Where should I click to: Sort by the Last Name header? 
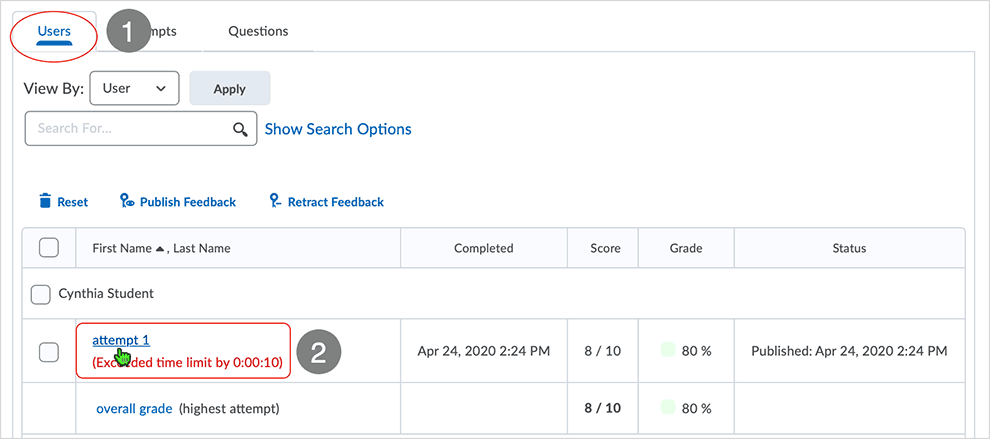pyautogui.click(x=201, y=248)
